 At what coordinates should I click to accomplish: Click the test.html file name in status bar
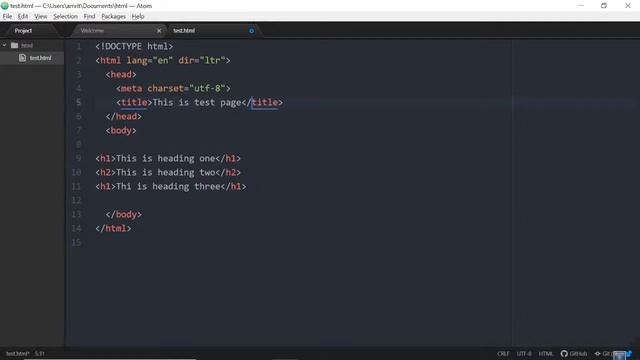pyautogui.click(x=18, y=353)
